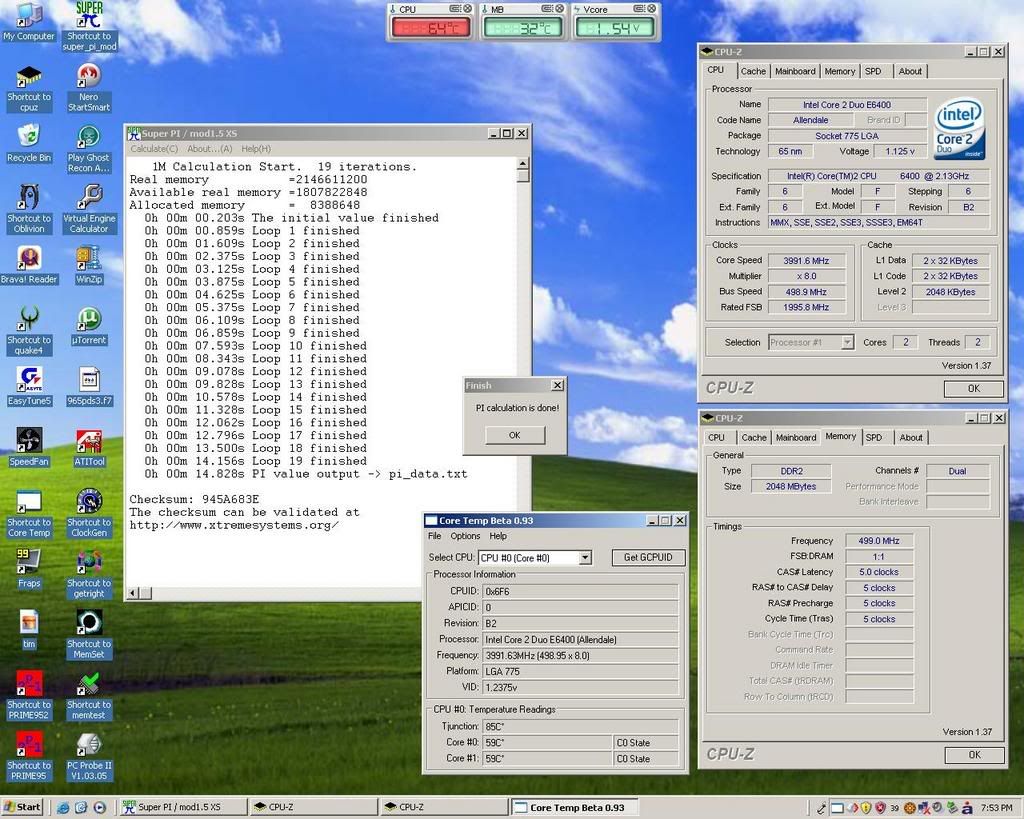The image size is (1024, 819).
Task: Switch to the Mainboard tab in CPU-Z
Action: tap(795, 71)
